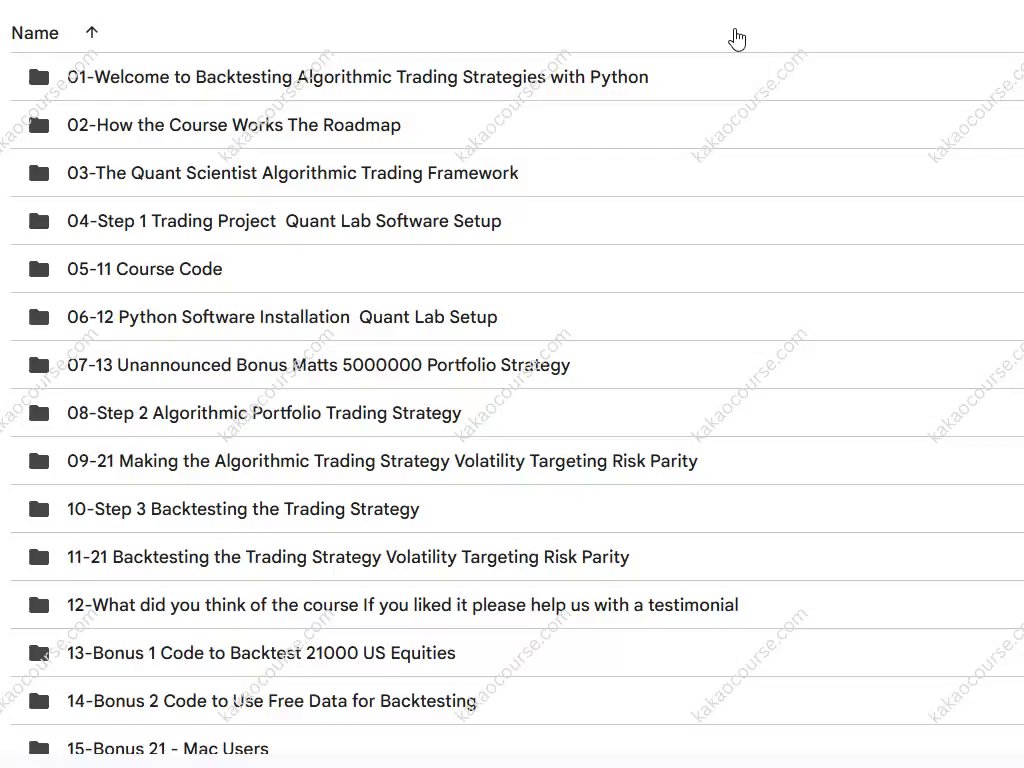Open 02-How the Course Works The Roadmap
1024x768 pixels.
(x=234, y=125)
